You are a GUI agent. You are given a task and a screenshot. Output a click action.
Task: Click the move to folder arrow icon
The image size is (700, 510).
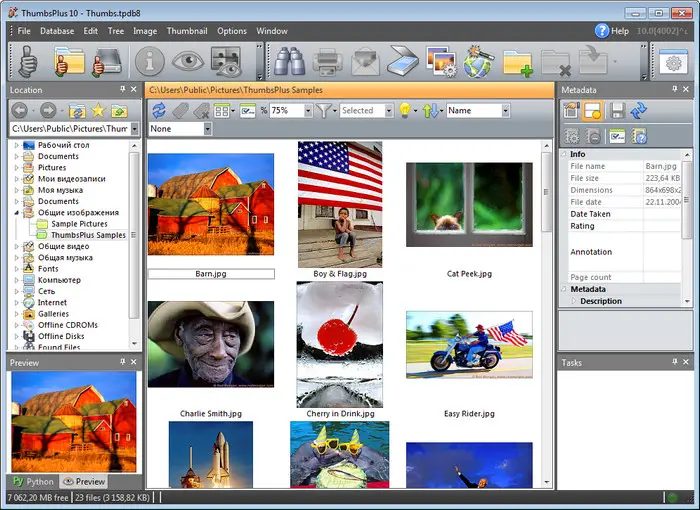pos(593,60)
